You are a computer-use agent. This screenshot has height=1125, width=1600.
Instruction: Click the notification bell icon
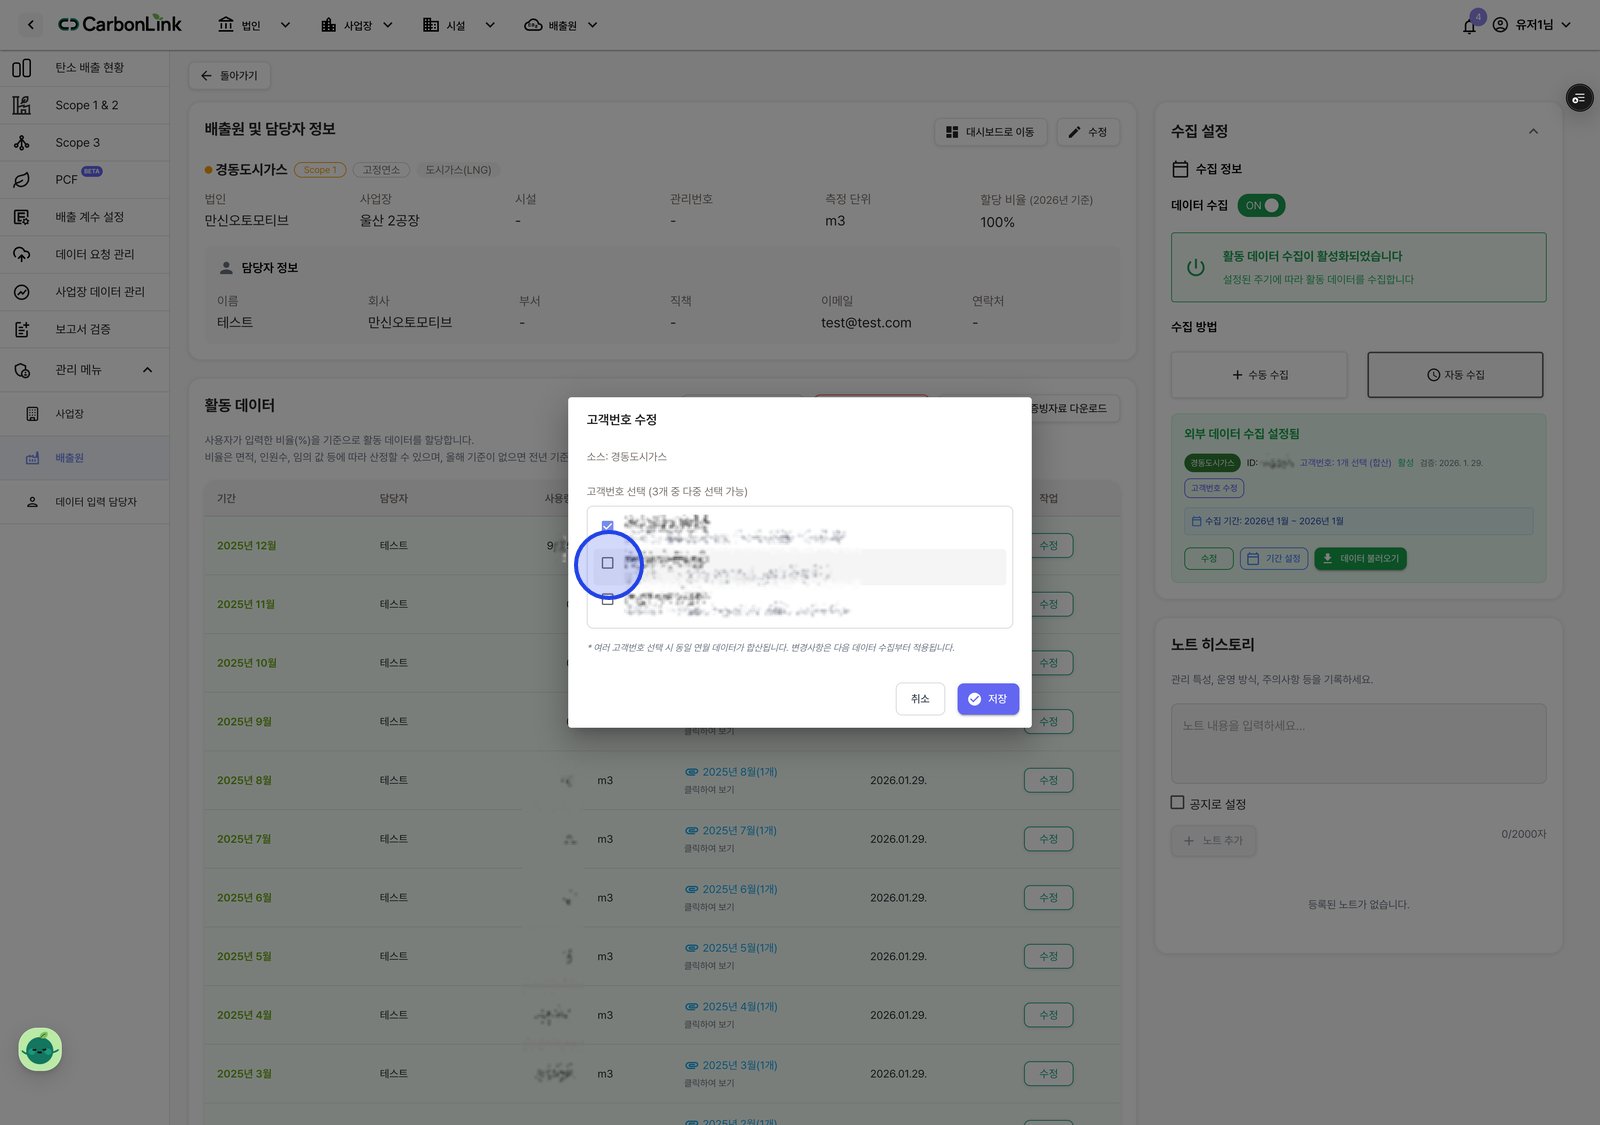click(1469, 26)
